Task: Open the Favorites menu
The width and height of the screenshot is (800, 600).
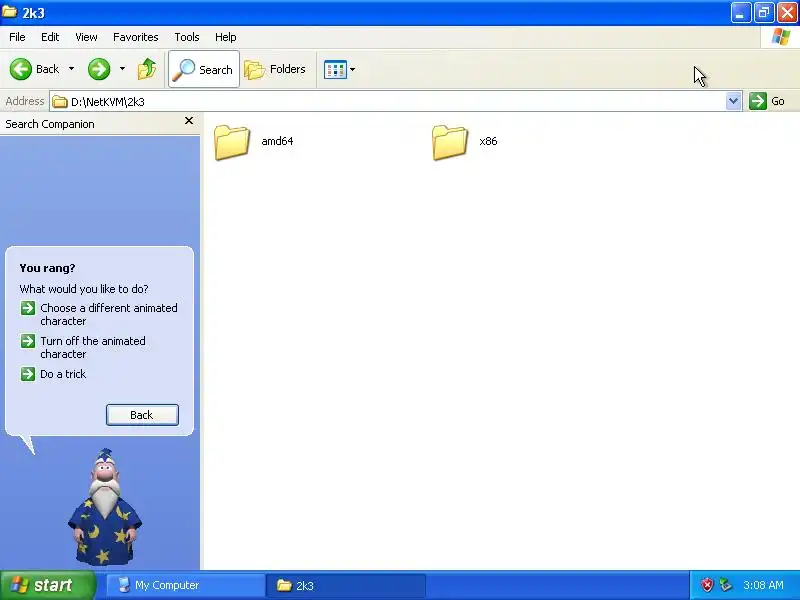Action: tap(136, 37)
